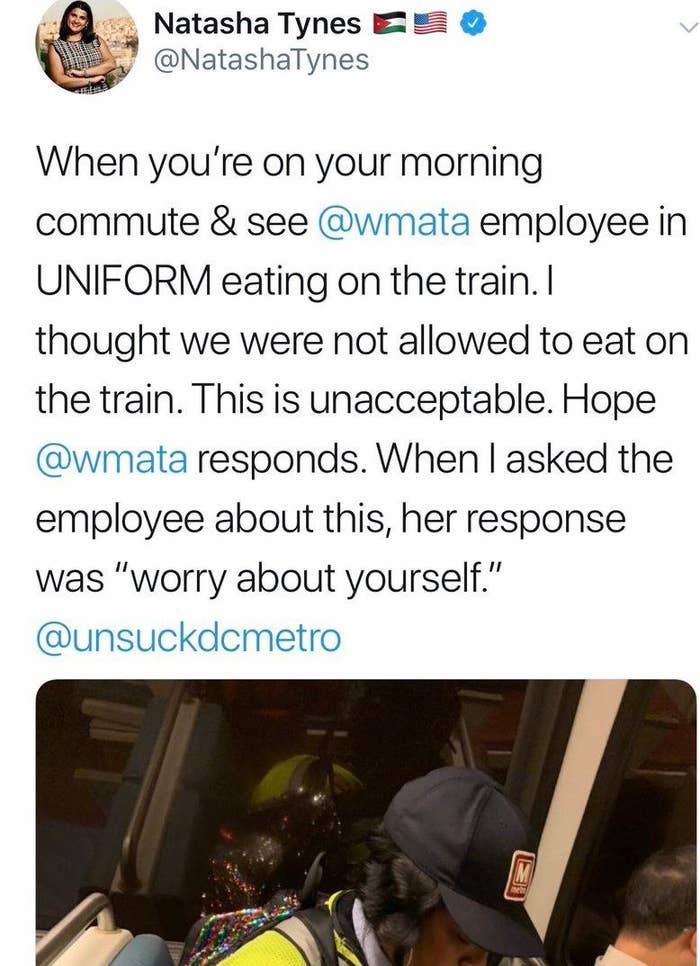Click the United States flag emoji

(429, 23)
